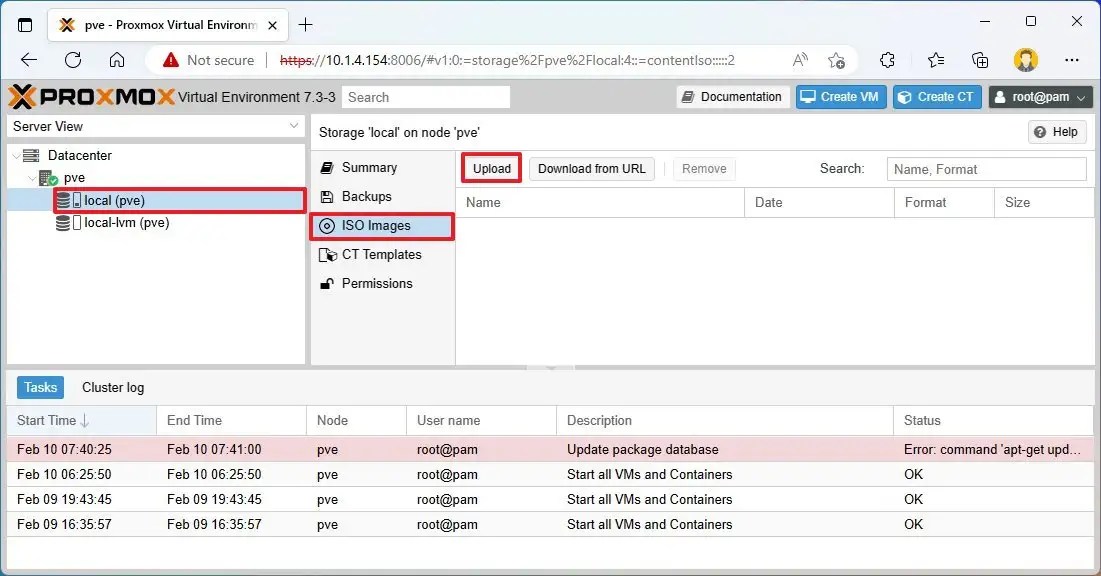The height and width of the screenshot is (576, 1101).
Task: Click the Name, Format search field
Action: [985, 168]
